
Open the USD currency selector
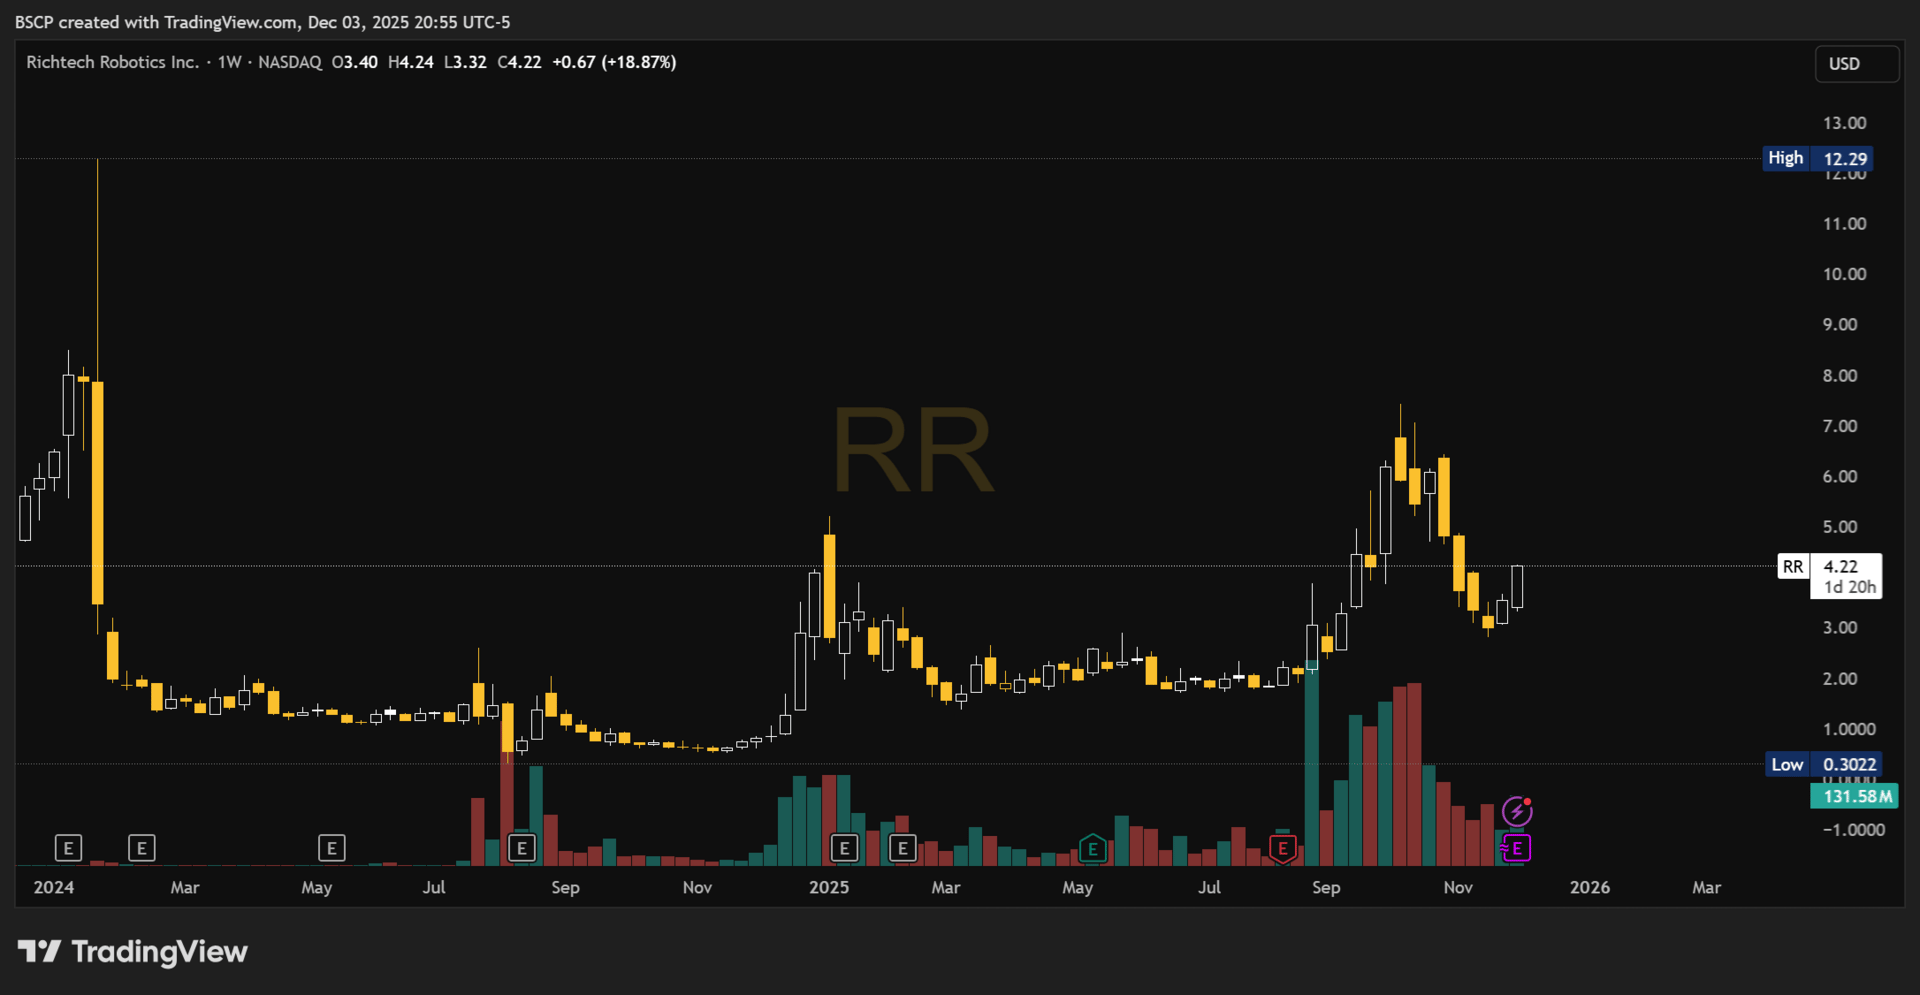[x=1857, y=64]
